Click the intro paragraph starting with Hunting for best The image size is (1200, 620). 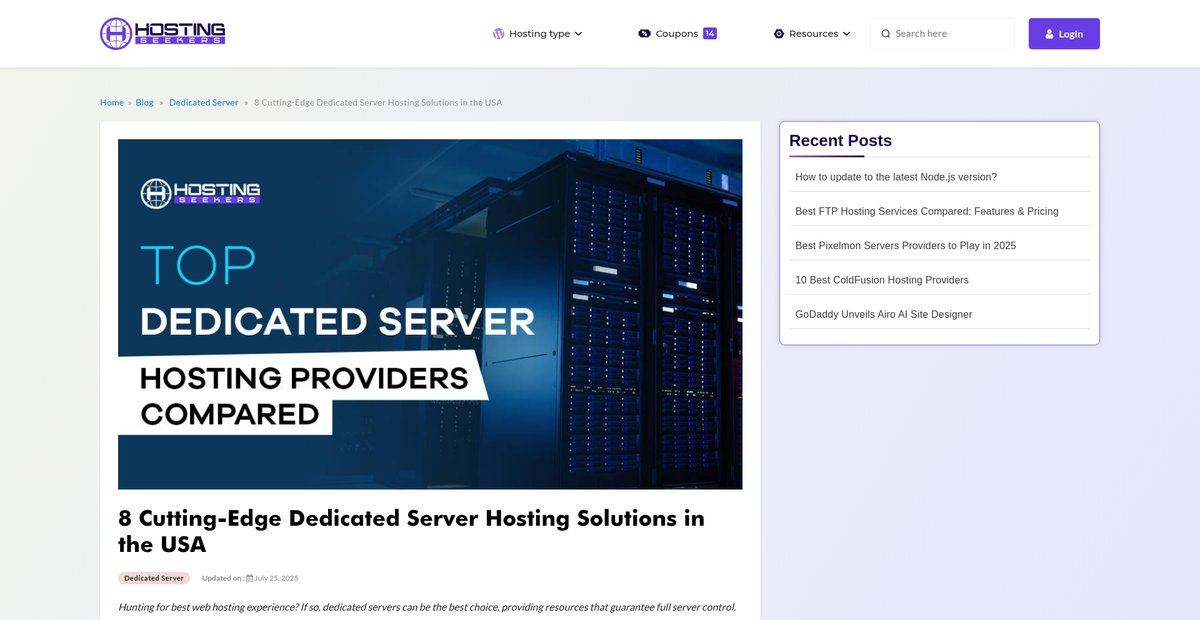click(x=427, y=607)
